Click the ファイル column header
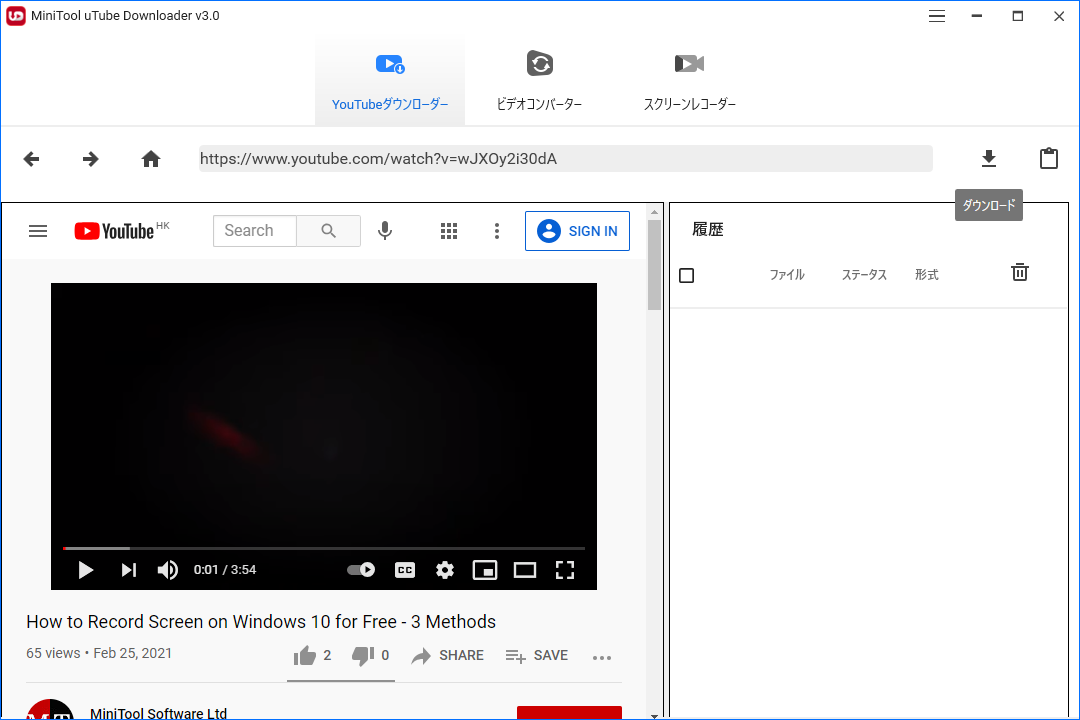This screenshot has width=1080, height=720. point(787,275)
